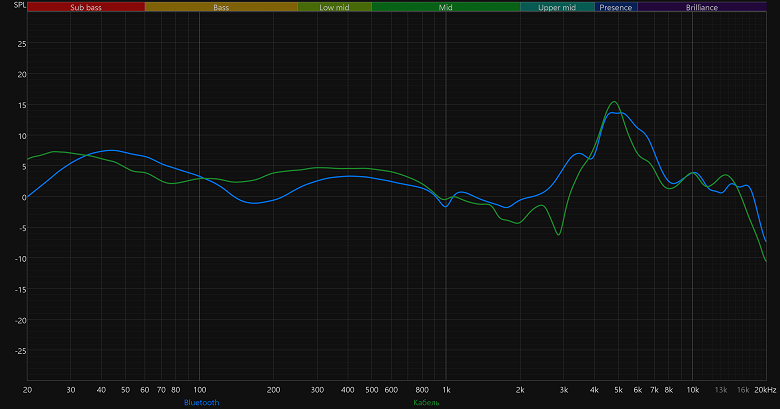This screenshot has width=780, height=409.
Task: Click the green curve dip near 3k
Action: coord(559,234)
